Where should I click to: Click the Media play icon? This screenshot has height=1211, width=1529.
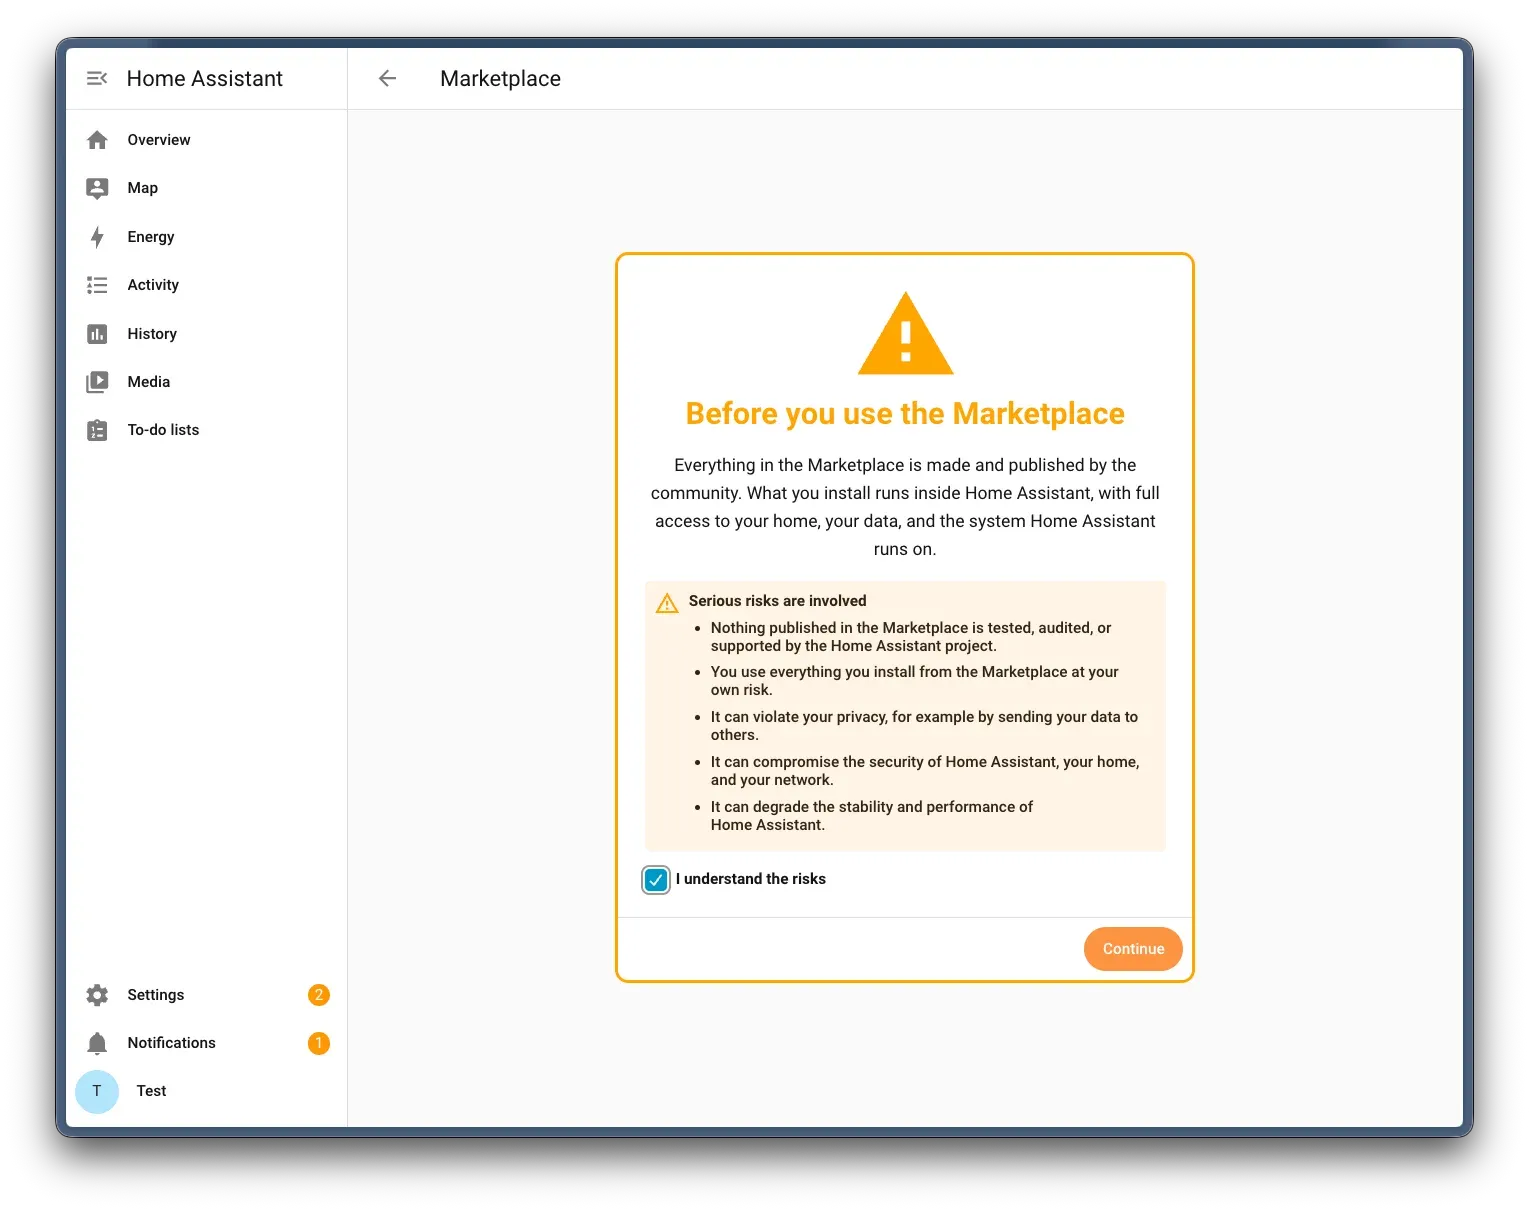[97, 382]
